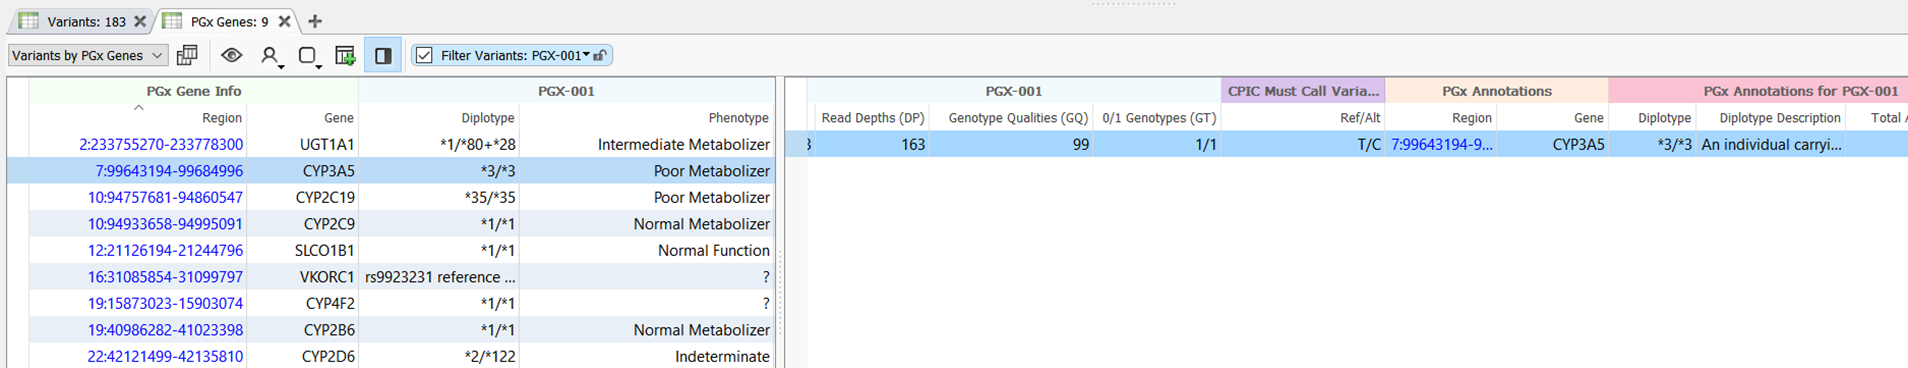Close the PGx Genes: 9 tab
The width and height of the screenshot is (1908, 368).
tap(285, 21)
